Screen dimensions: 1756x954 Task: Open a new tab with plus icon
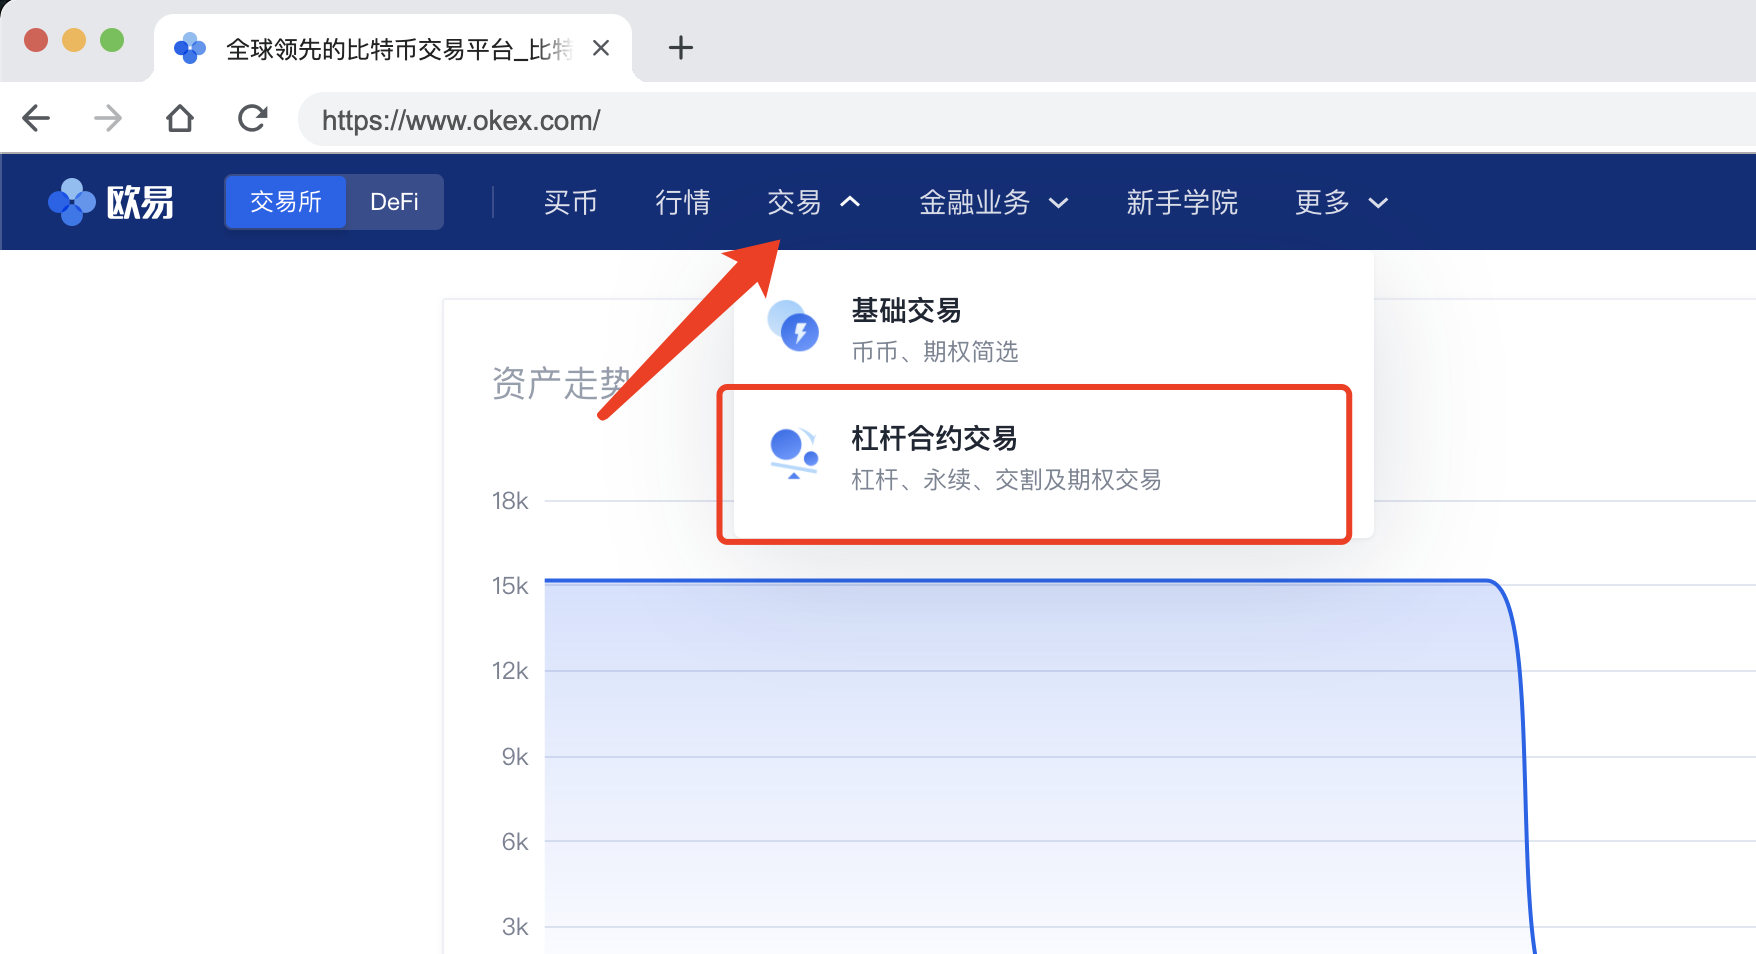[x=681, y=47]
